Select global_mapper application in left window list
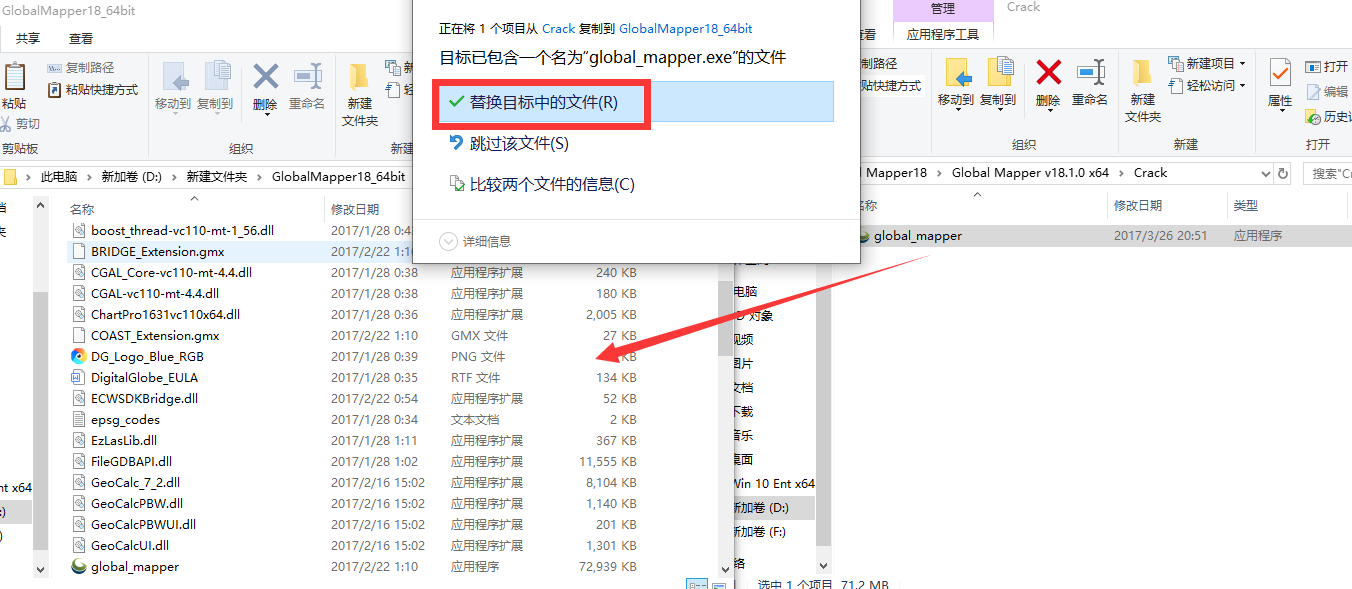The height and width of the screenshot is (589, 1352). (x=135, y=567)
